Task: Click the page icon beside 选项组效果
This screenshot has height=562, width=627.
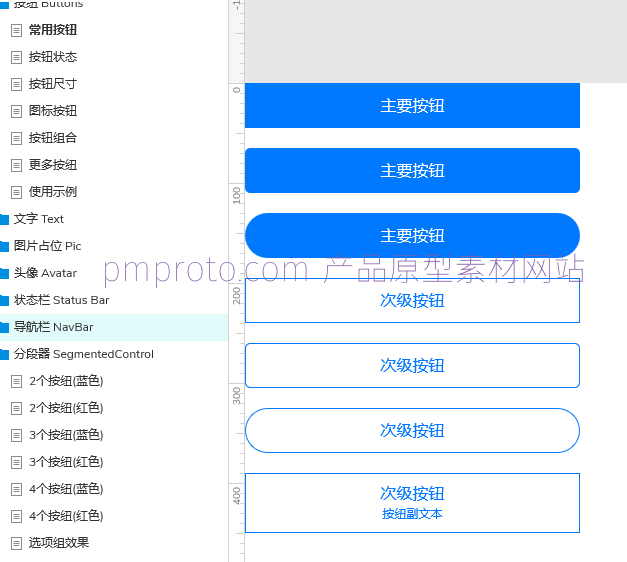Action: [x=16, y=543]
